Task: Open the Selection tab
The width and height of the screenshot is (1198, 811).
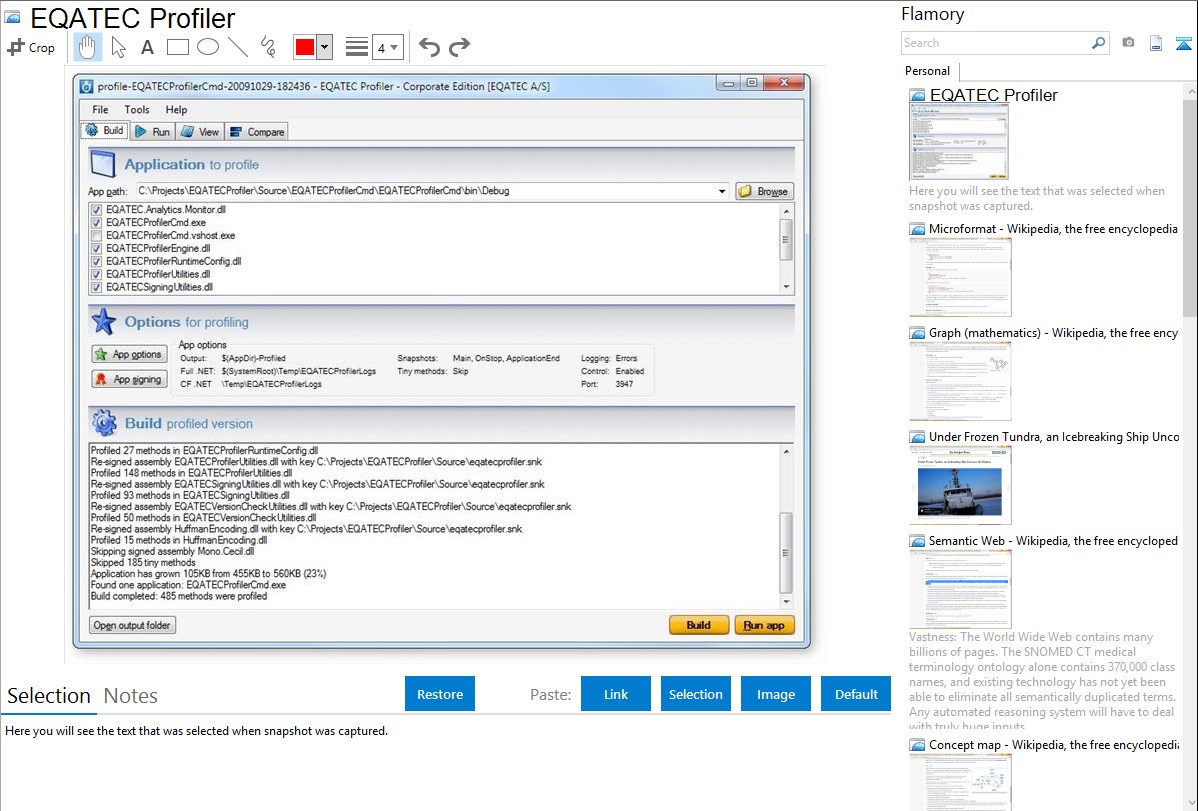Action: (x=49, y=696)
